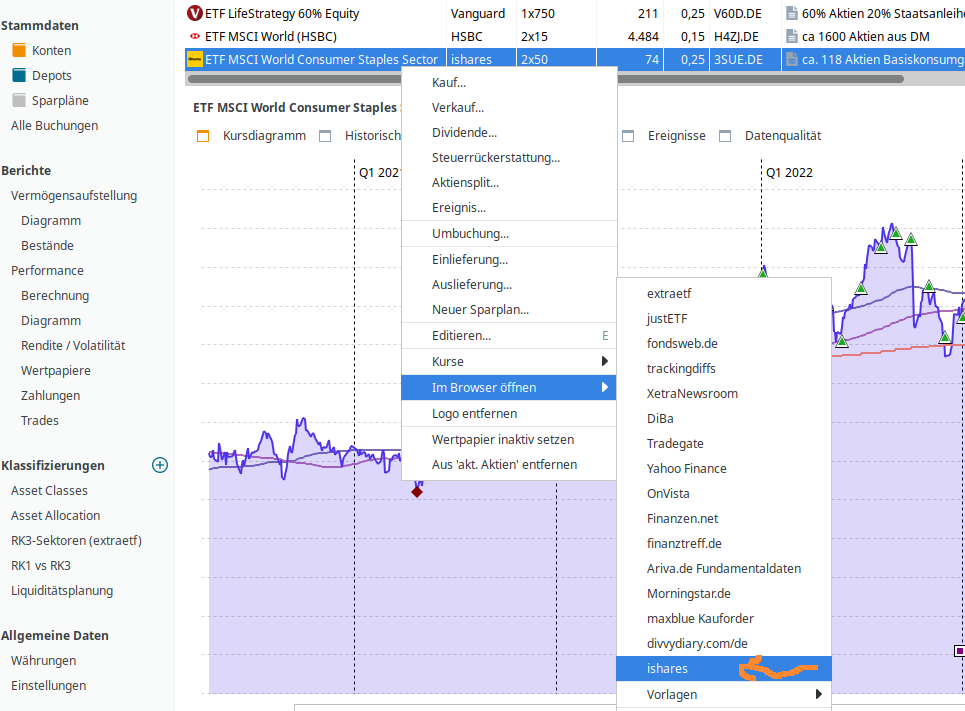Open Einstellungen in sidebar
Image resolution: width=965 pixels, height=711 pixels.
(x=49, y=686)
